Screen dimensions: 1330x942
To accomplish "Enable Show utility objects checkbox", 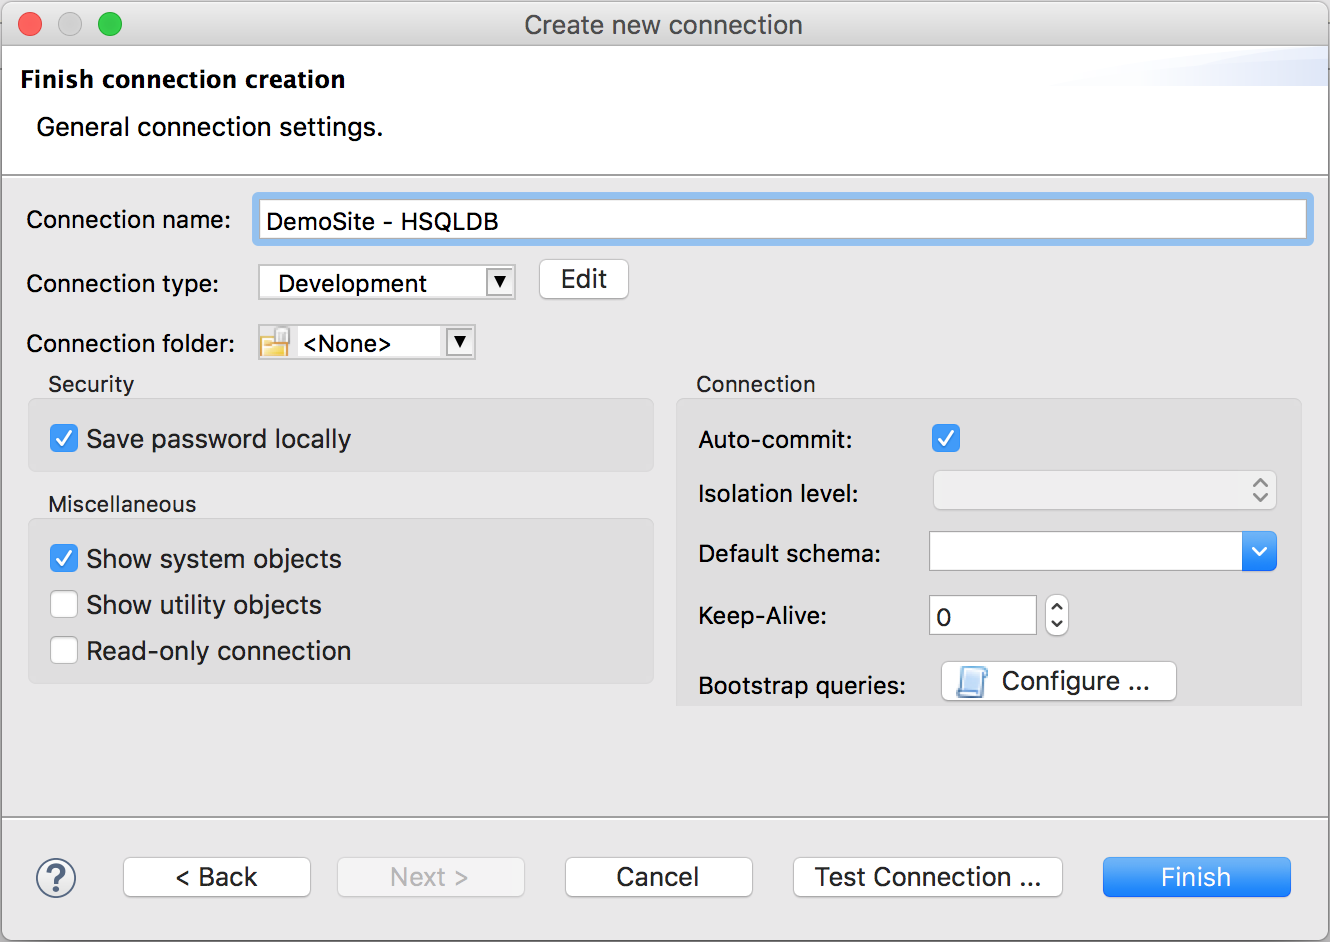I will point(64,605).
